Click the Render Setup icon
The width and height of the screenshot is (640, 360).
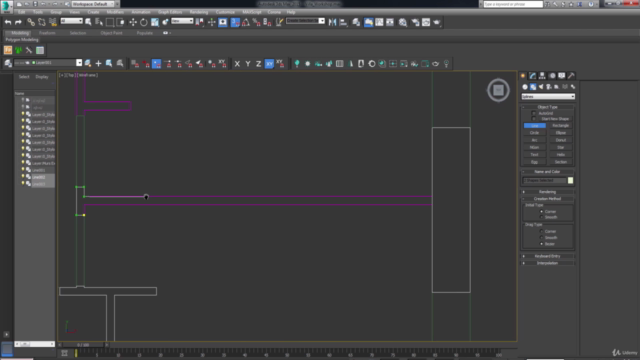point(416,22)
